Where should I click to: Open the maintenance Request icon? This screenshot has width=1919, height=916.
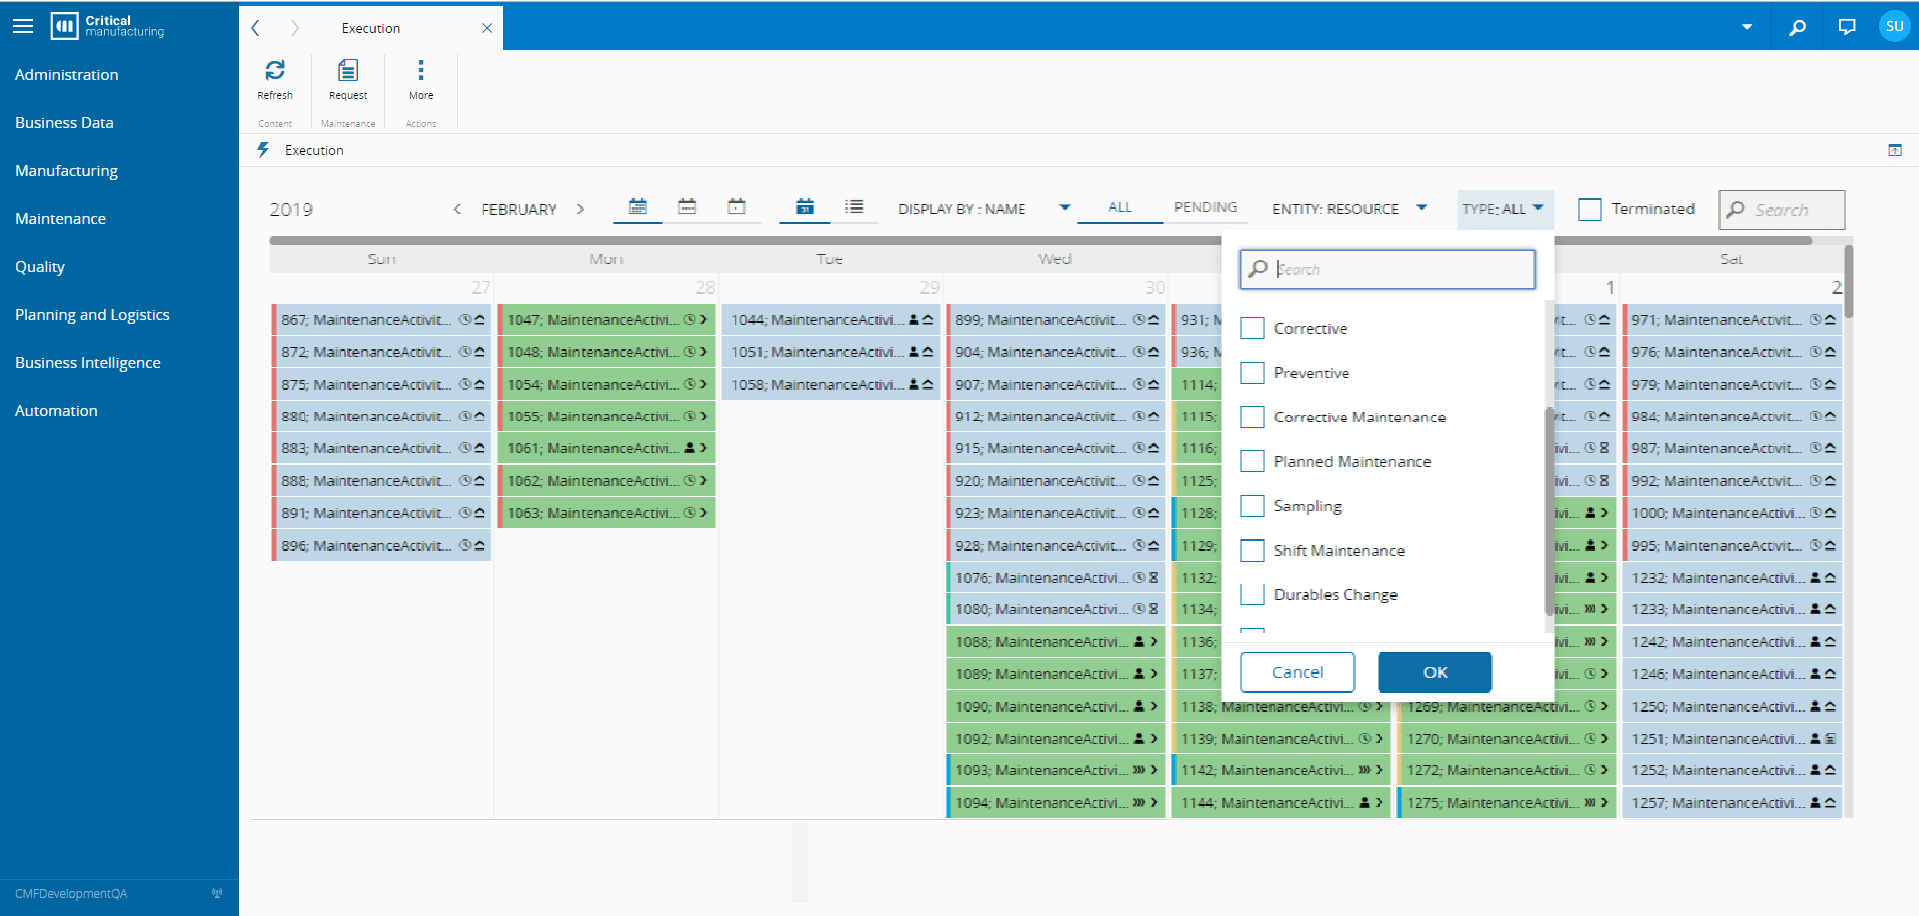coord(348,71)
